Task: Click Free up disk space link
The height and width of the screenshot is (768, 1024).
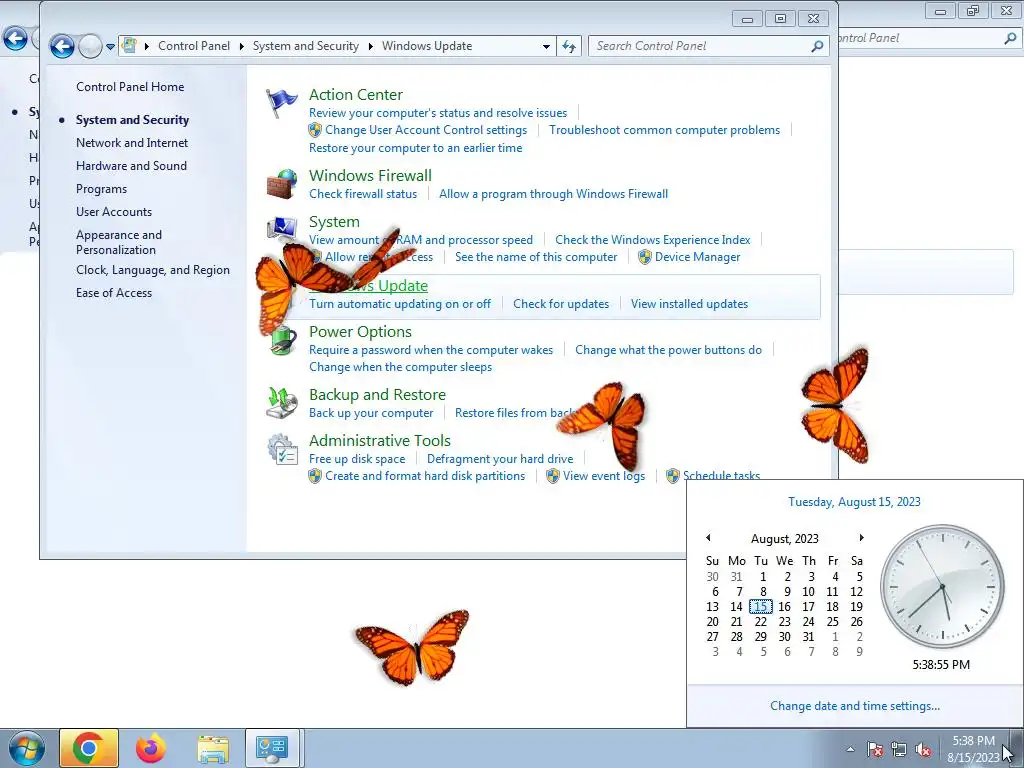Action: click(x=357, y=459)
